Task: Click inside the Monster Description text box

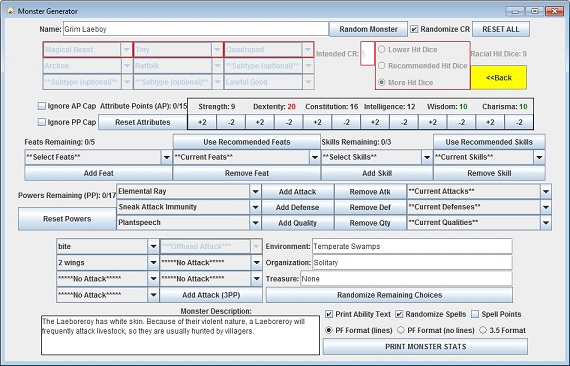Action: point(180,335)
